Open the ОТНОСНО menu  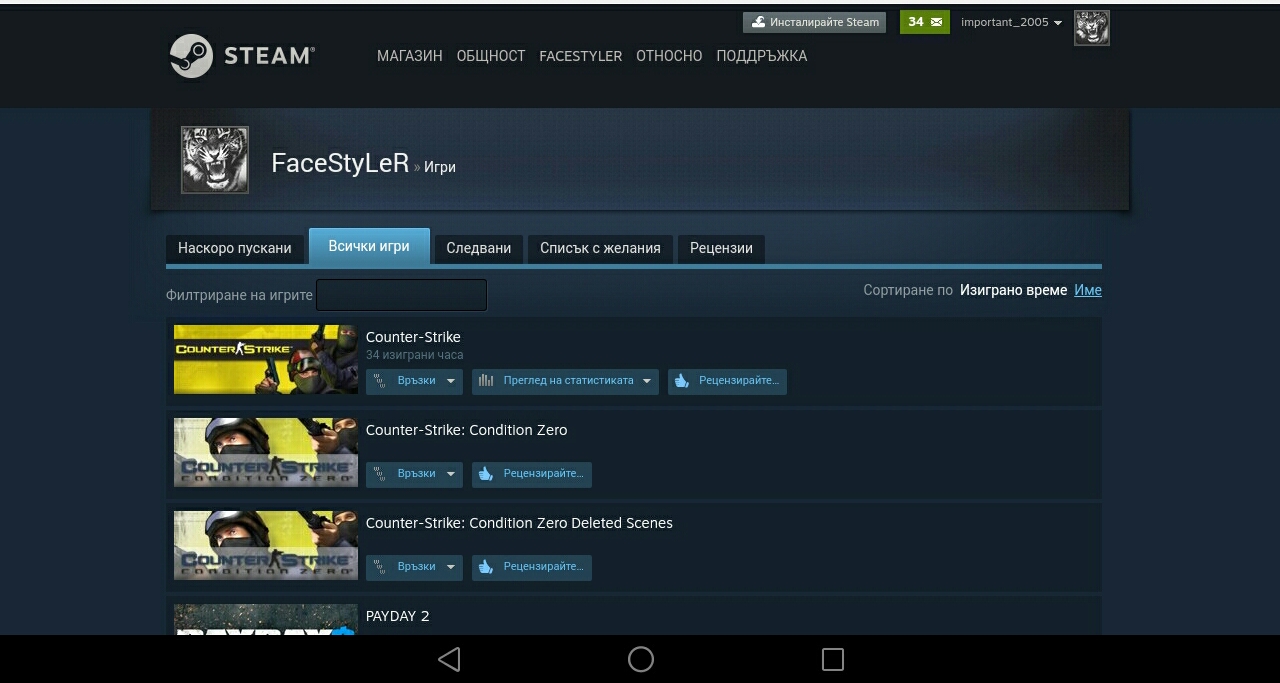point(669,56)
